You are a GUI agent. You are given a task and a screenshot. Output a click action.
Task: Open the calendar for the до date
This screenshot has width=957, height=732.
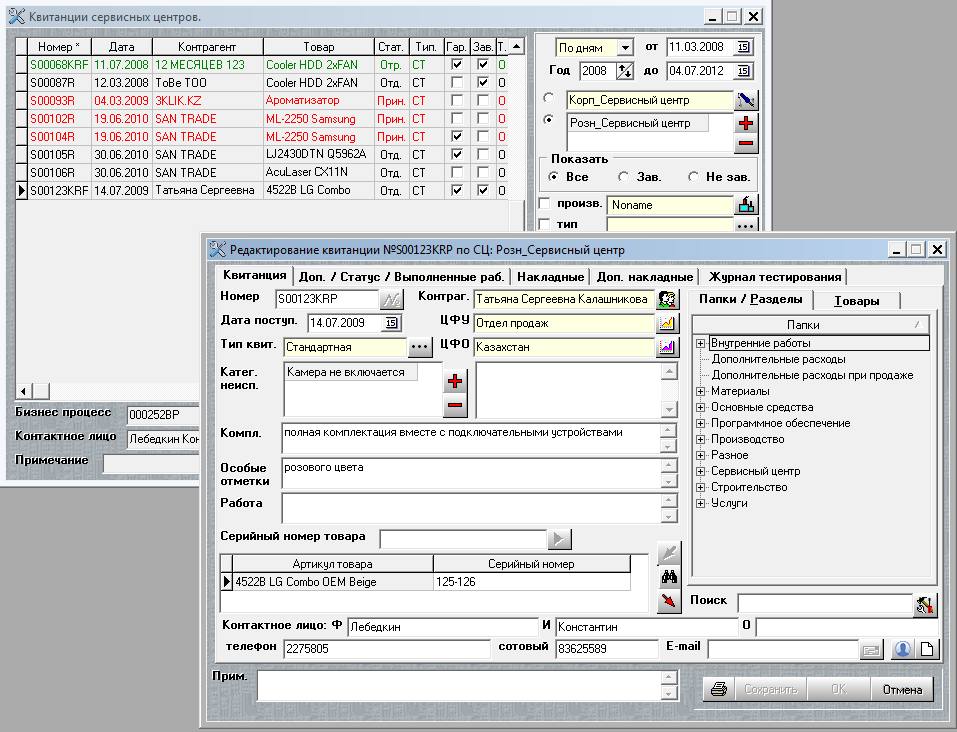743,71
